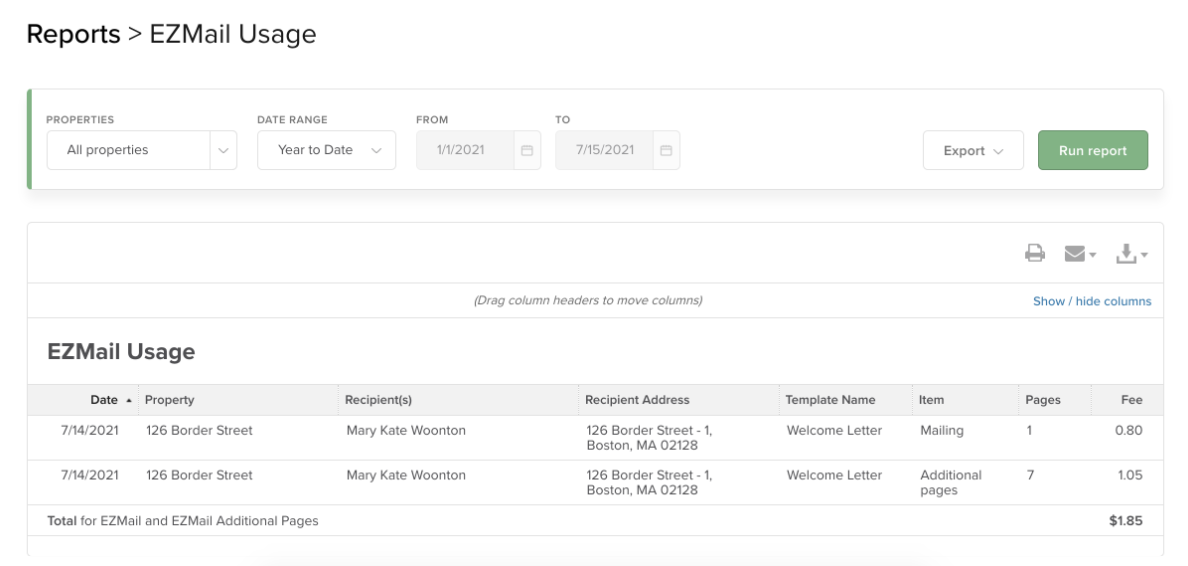Screen dimensions: 1188x566
Task: Open the email report envelope icon
Action: (x=1075, y=255)
